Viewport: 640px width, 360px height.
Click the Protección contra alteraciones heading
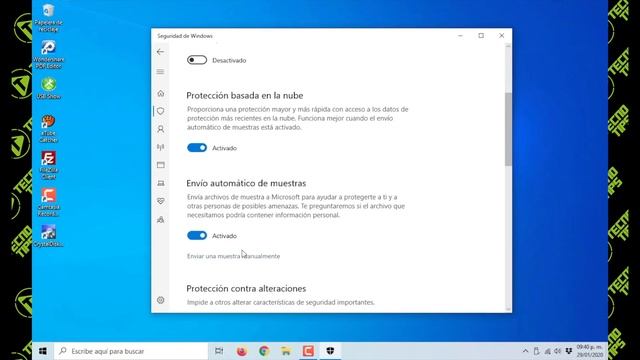coord(246,289)
